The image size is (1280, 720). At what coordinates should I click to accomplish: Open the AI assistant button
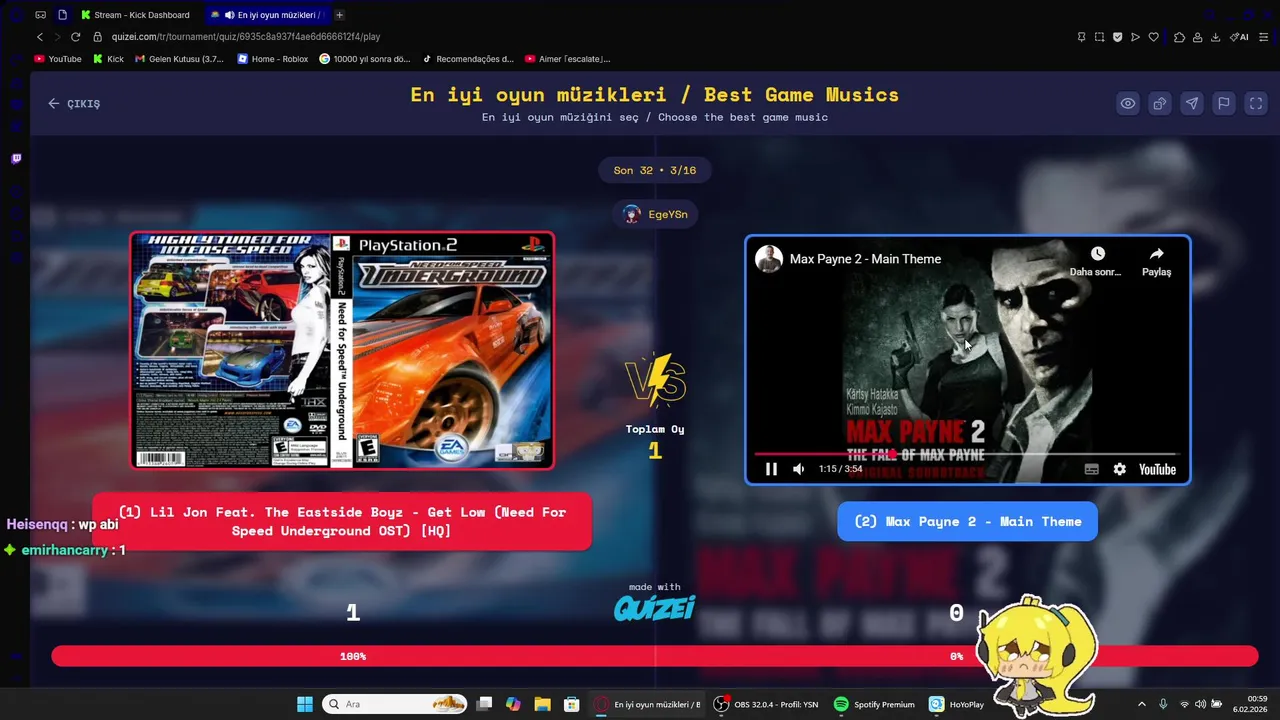click(1239, 37)
